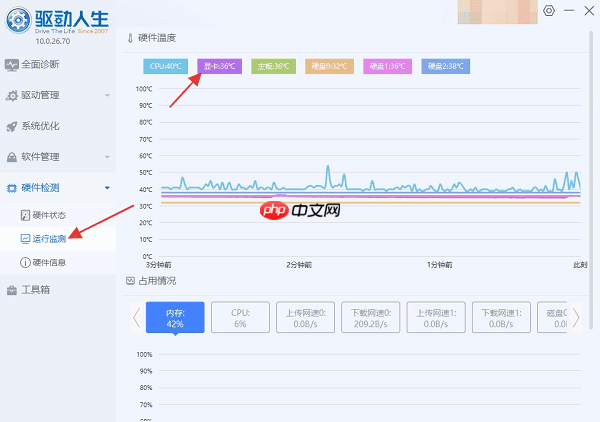Click the 系统优化 rocket icon
Screen dimensions: 600x422
tap(12, 126)
